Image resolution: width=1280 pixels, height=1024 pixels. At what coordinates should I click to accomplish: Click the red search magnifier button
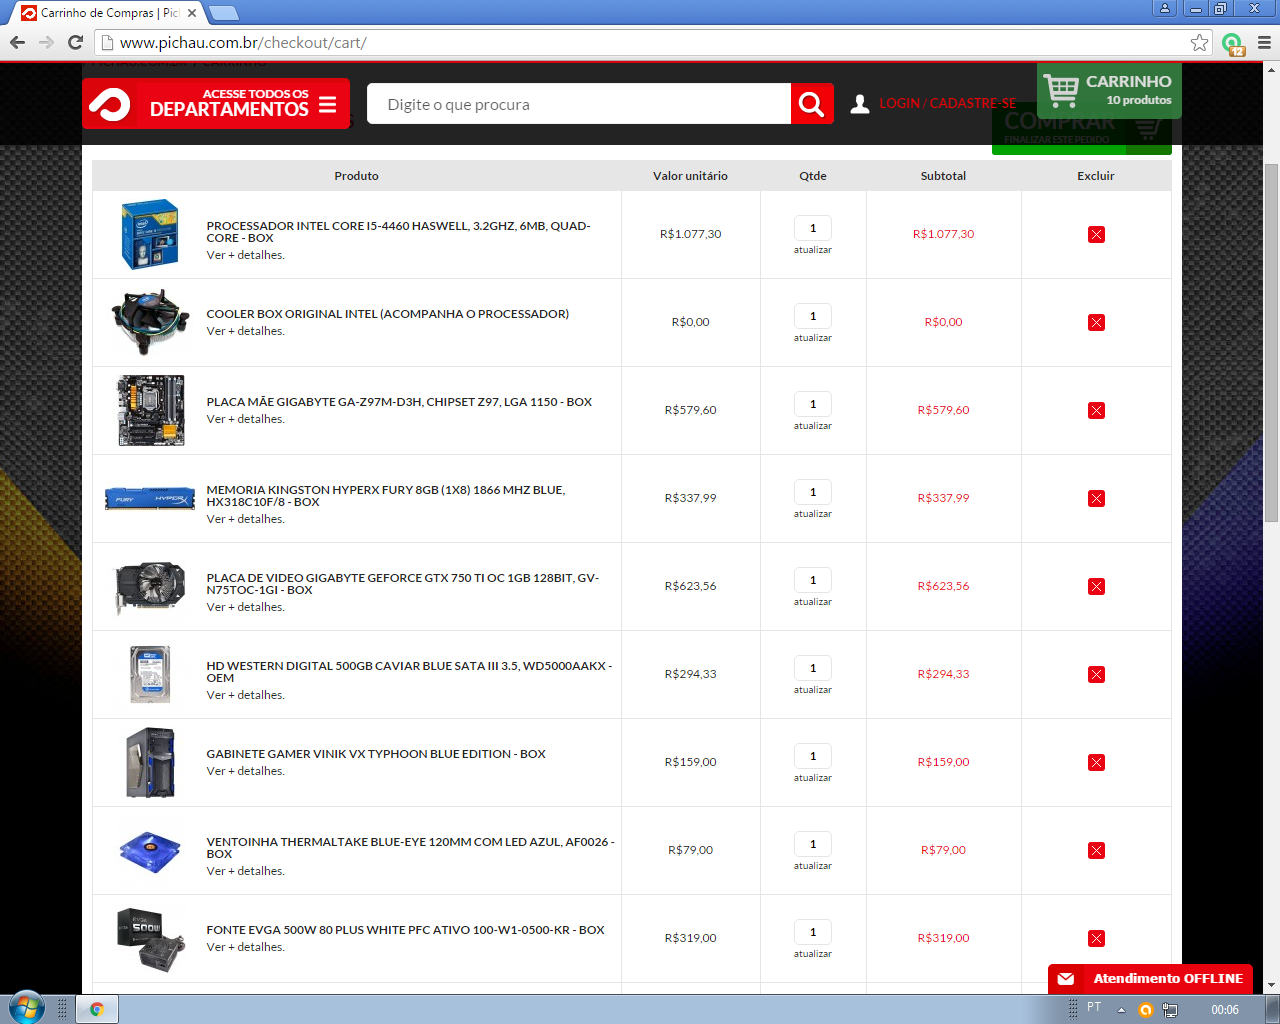812,104
